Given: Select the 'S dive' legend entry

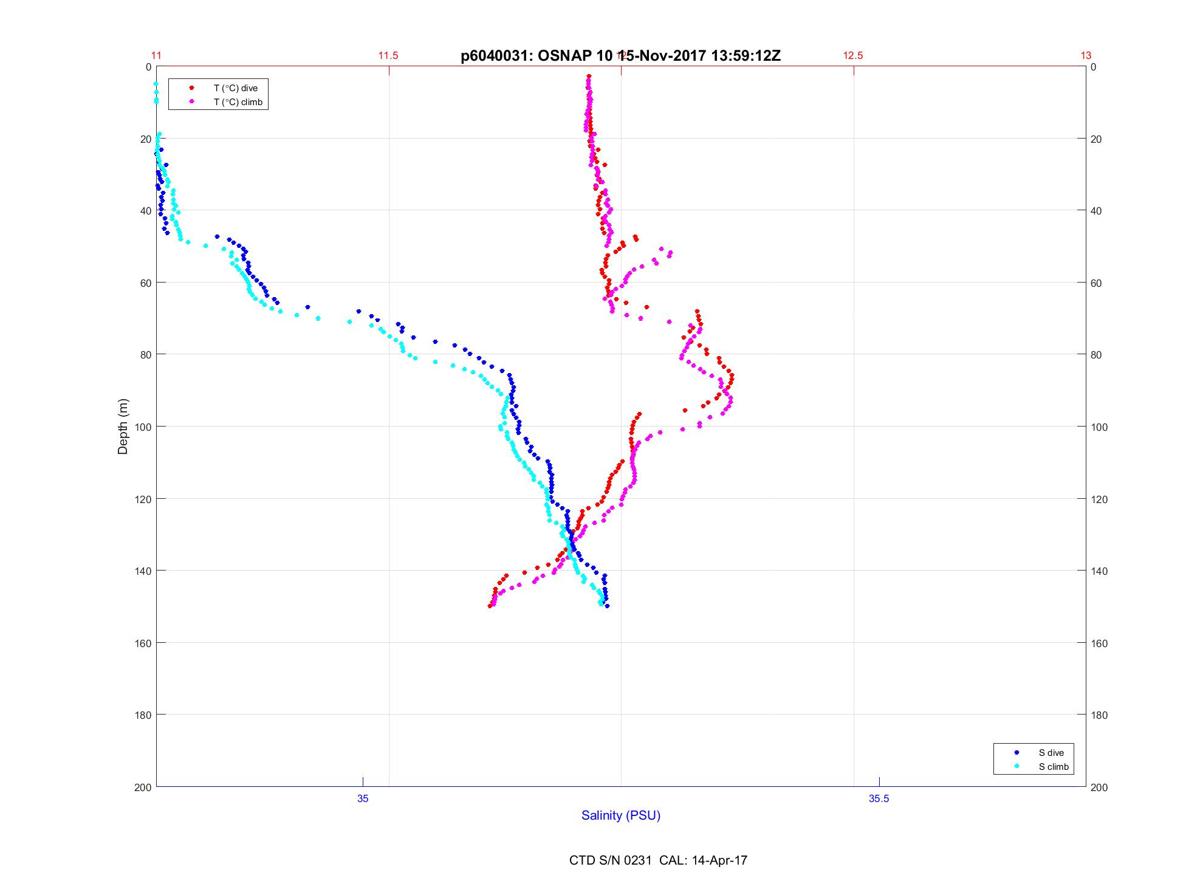Looking at the screenshot, I should [1050, 752].
